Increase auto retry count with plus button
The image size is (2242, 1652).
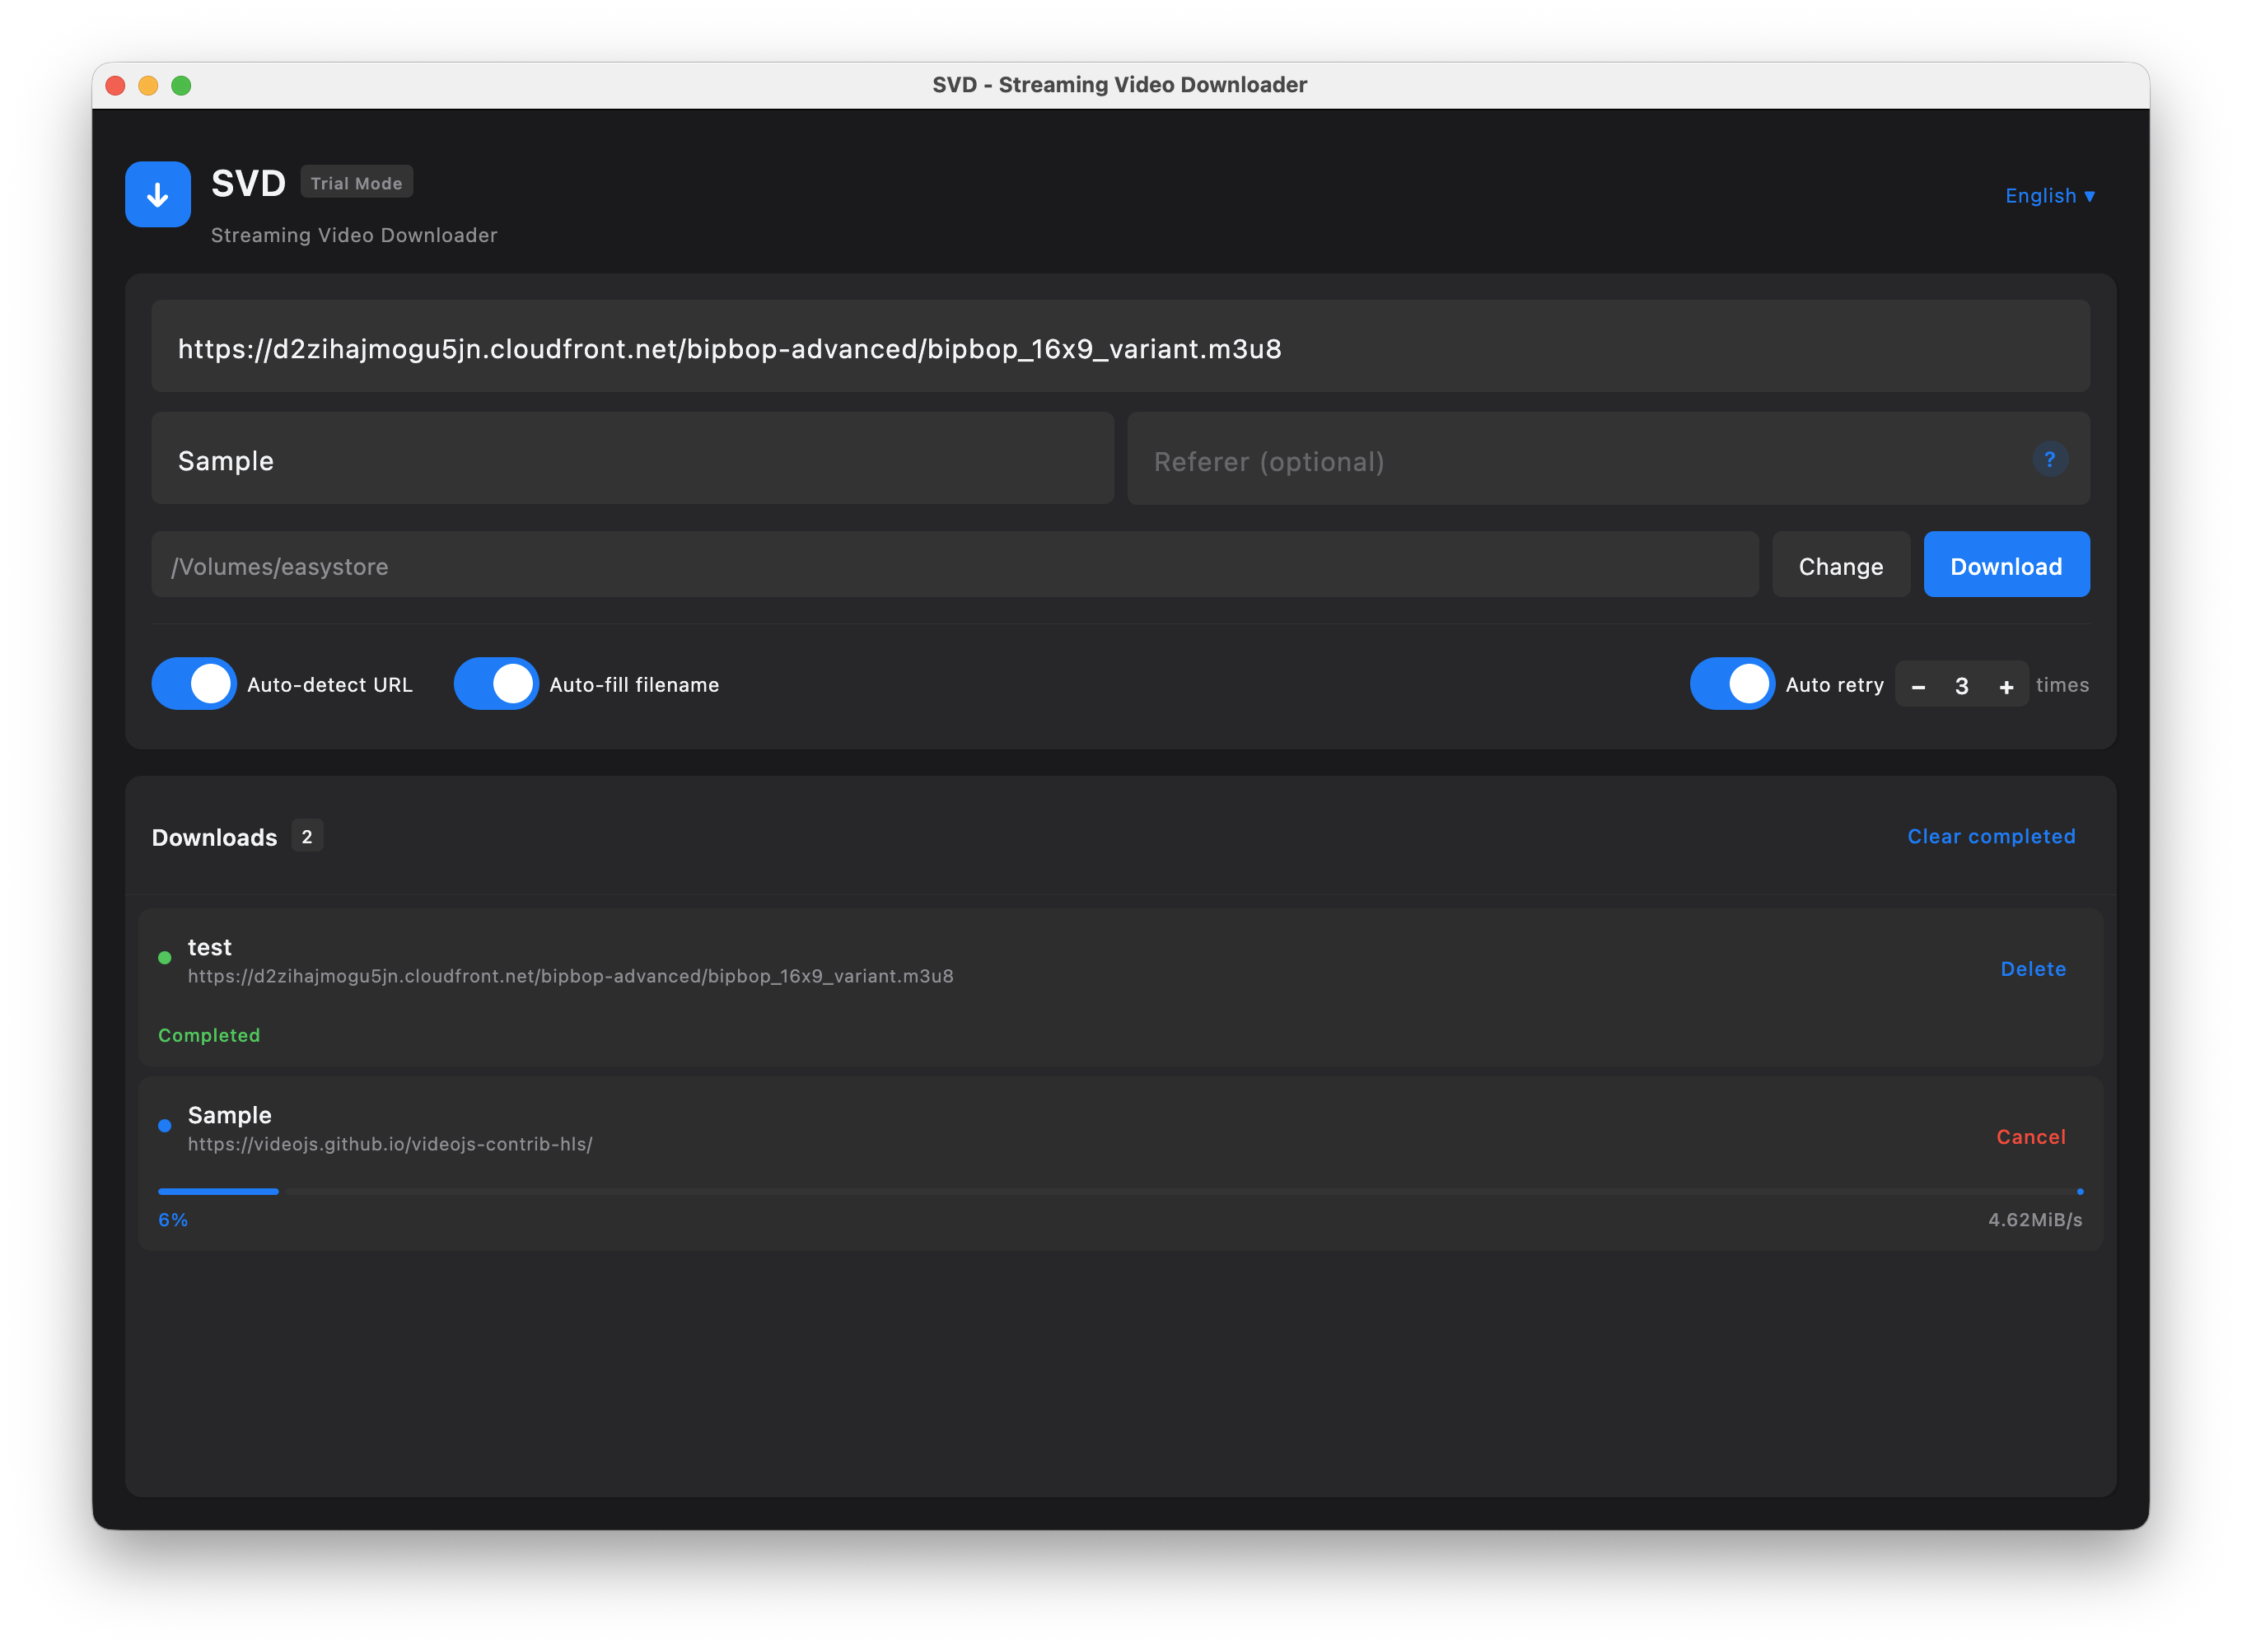tap(2007, 685)
